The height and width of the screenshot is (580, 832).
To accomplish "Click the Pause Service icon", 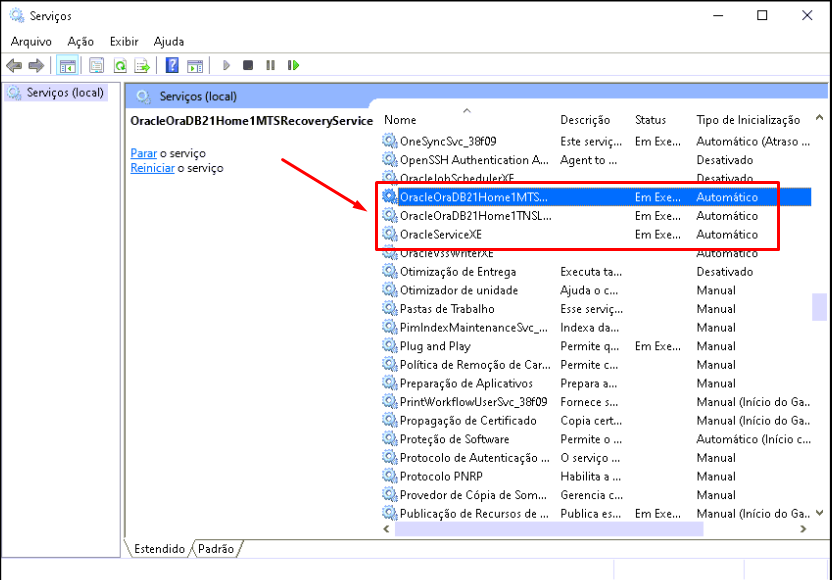I will [x=271, y=65].
